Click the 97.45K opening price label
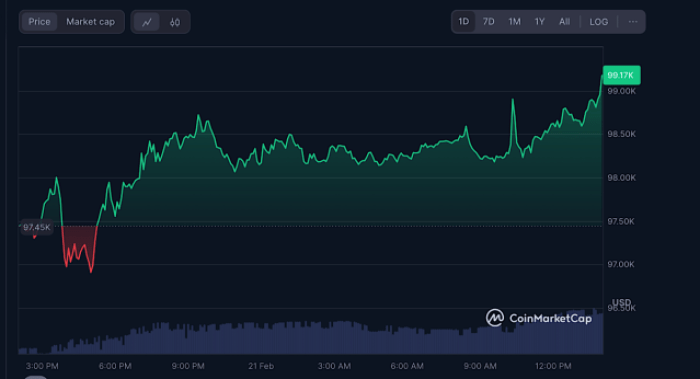Viewport: 700px width, 379px height. [37, 227]
